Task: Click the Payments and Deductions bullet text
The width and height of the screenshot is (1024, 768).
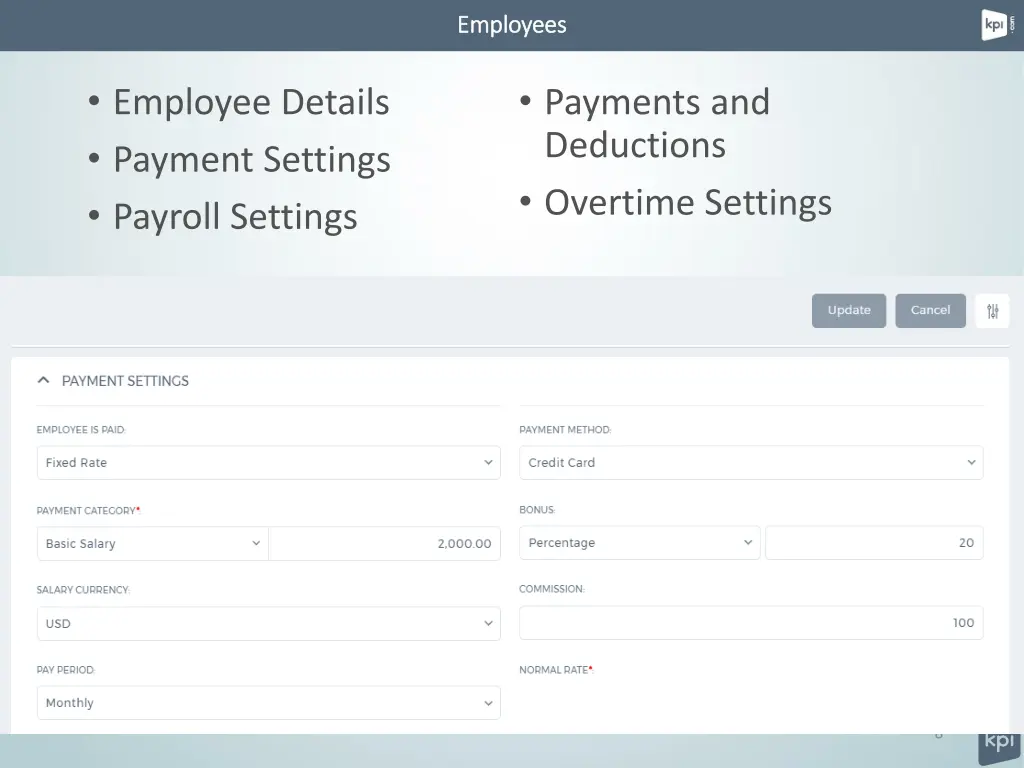Action: point(657,123)
